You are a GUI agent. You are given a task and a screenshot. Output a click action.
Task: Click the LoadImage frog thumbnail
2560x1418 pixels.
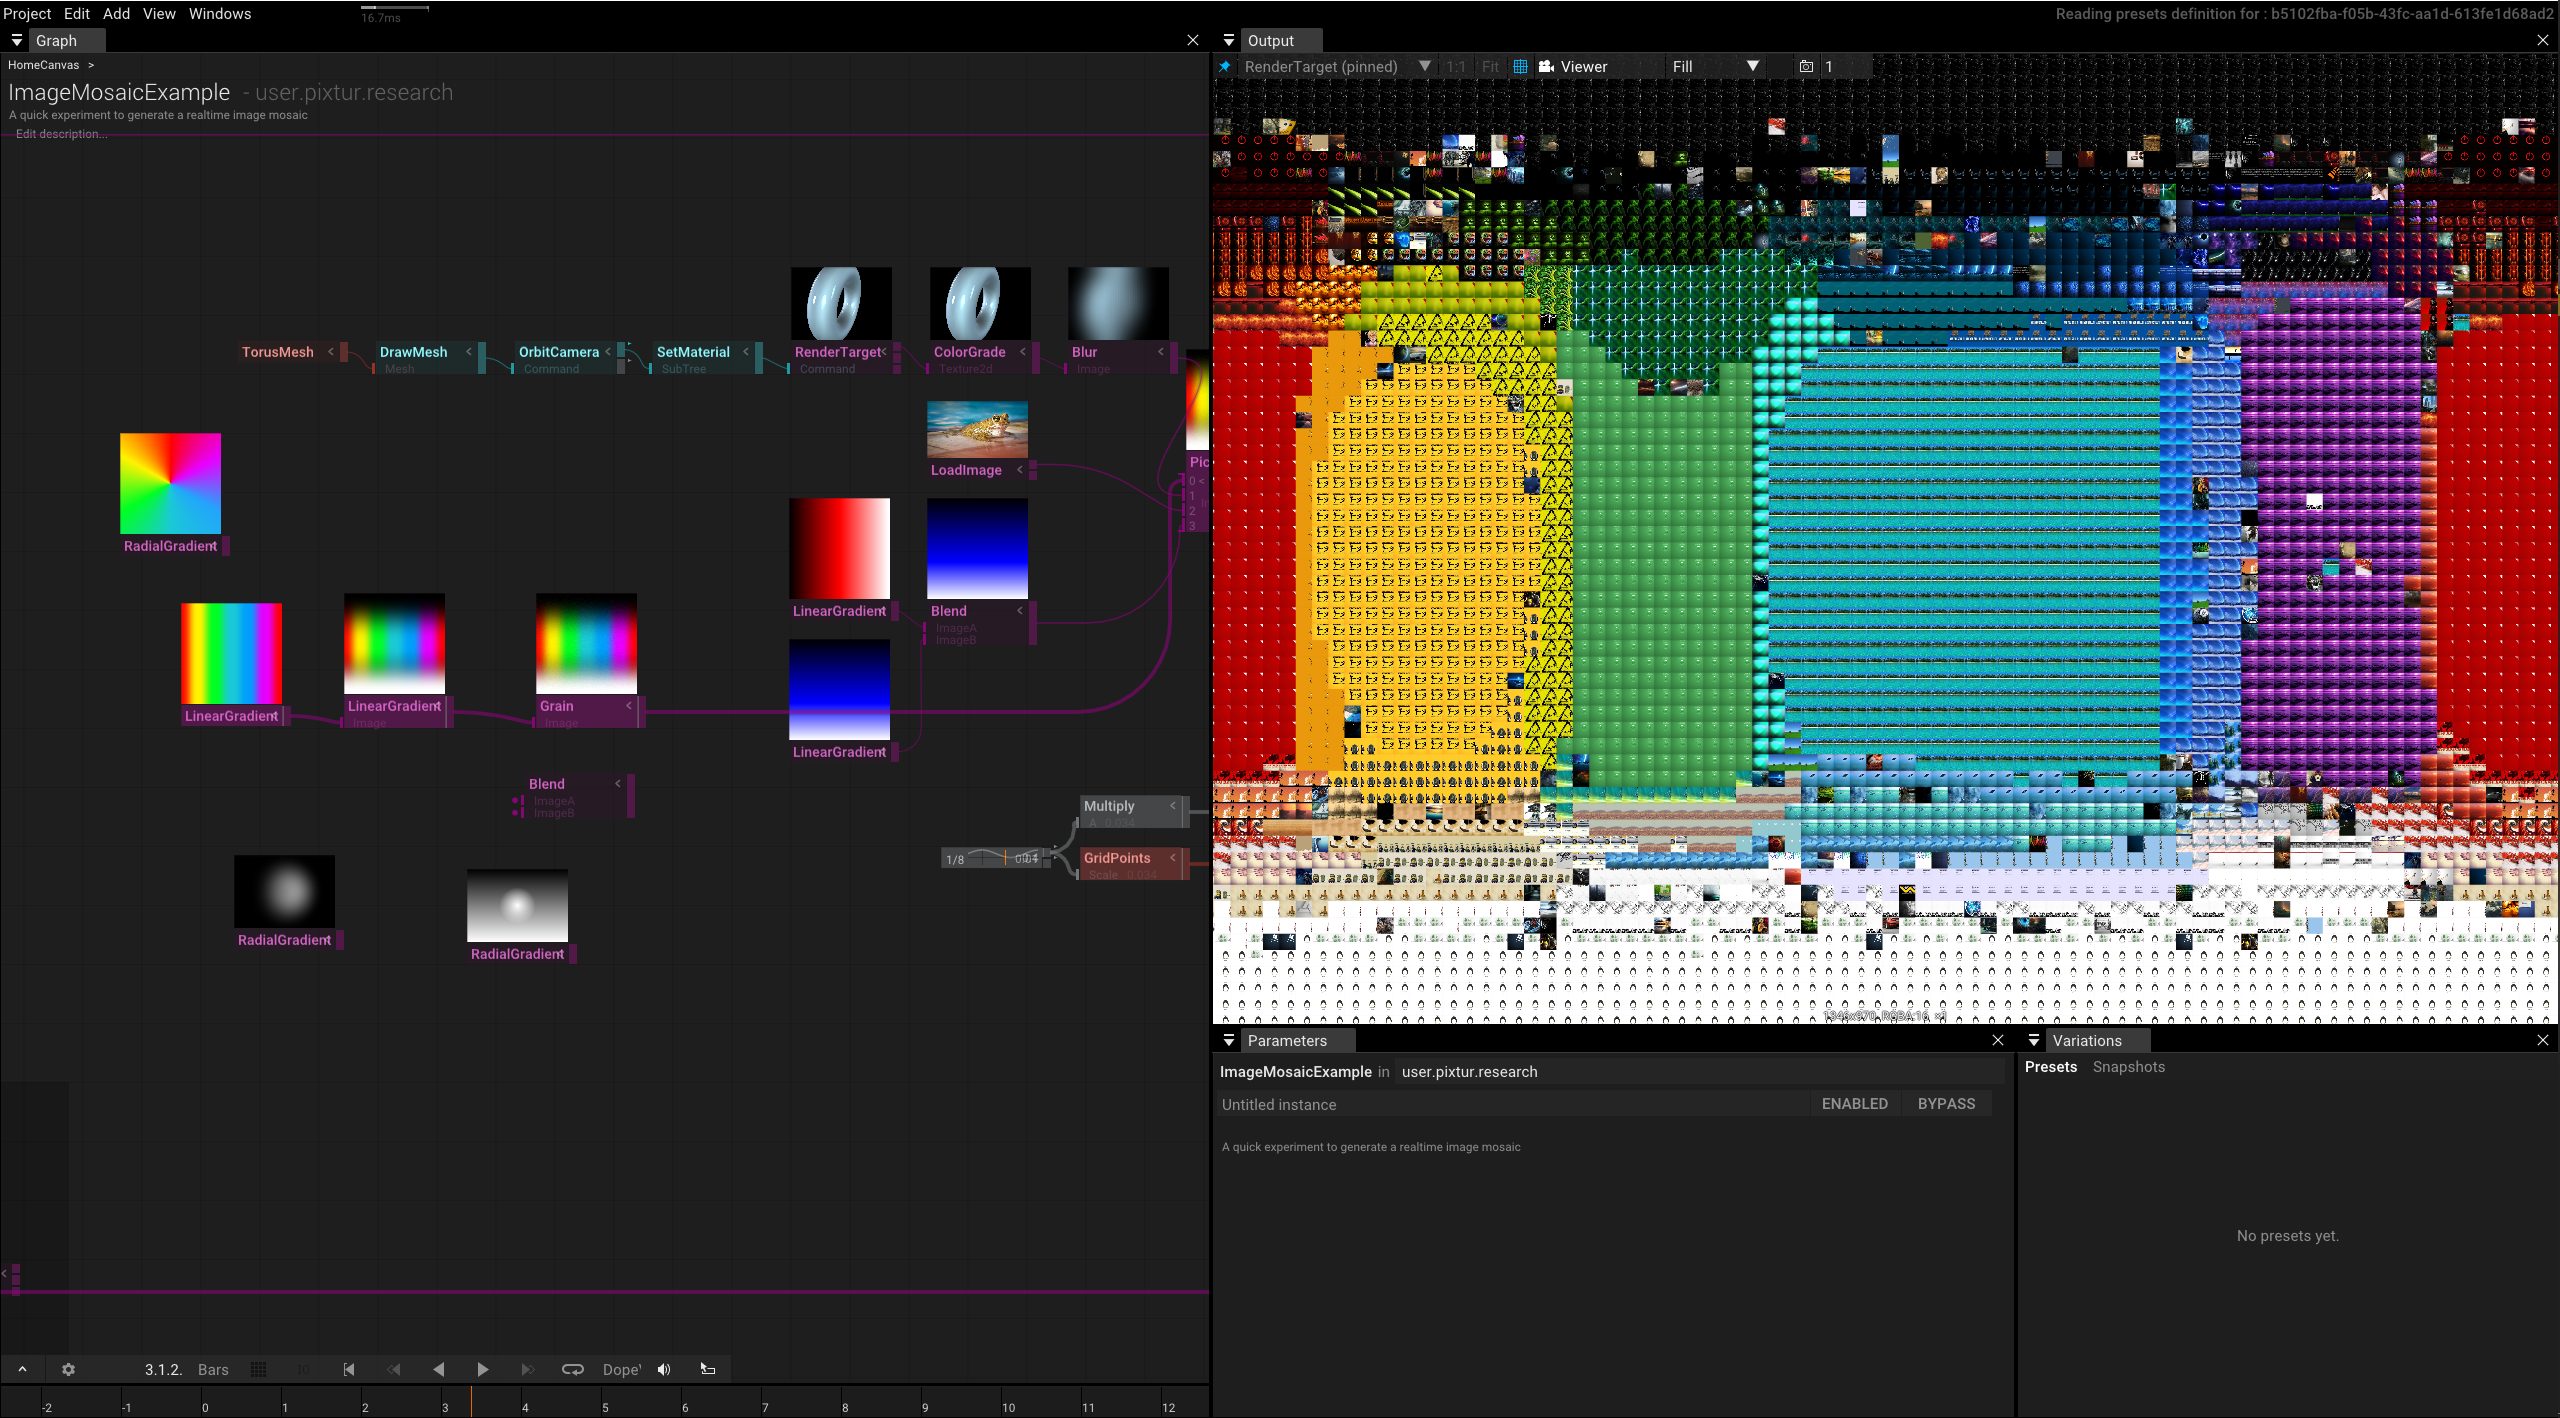977,429
